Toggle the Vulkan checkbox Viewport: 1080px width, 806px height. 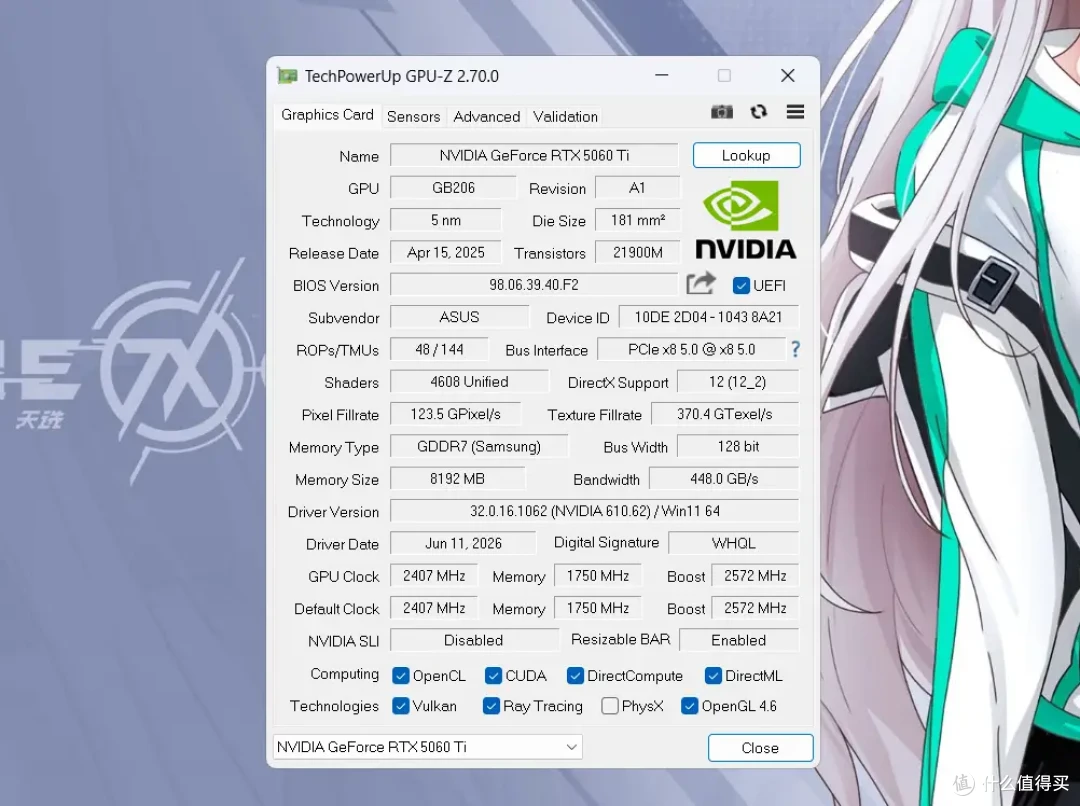click(x=400, y=706)
